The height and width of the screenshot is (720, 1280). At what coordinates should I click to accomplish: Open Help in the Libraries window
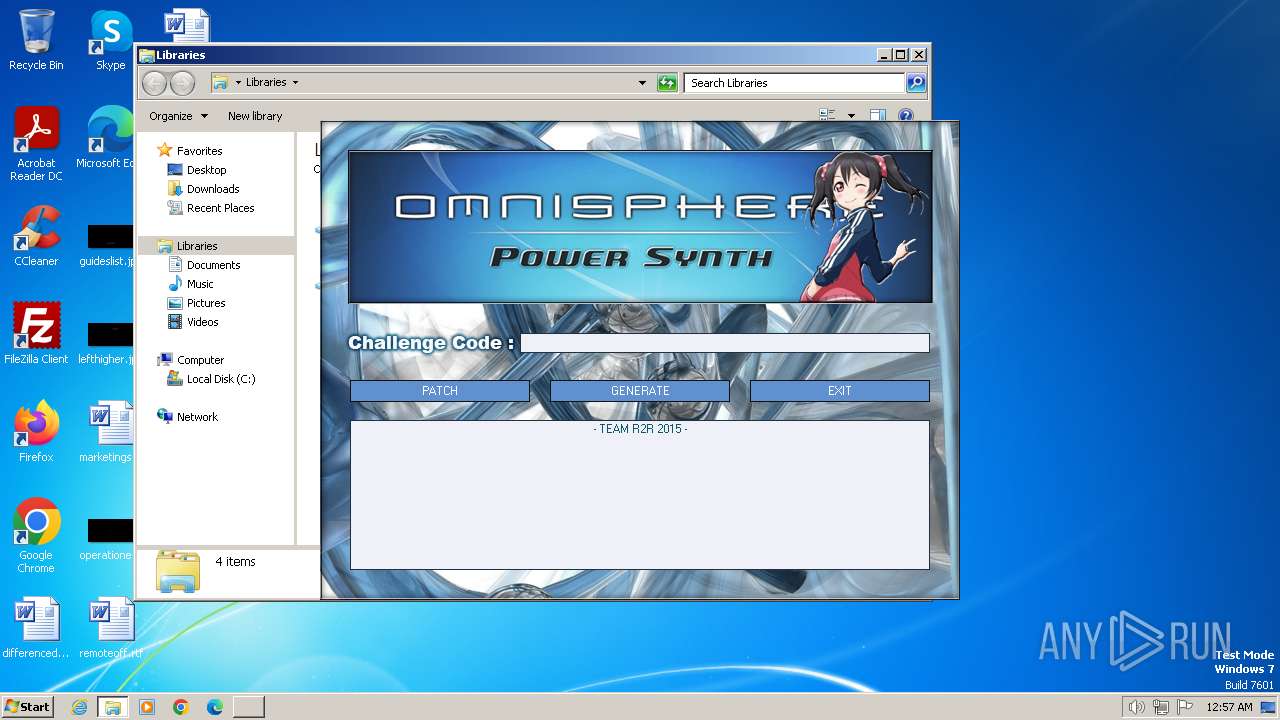[906, 116]
